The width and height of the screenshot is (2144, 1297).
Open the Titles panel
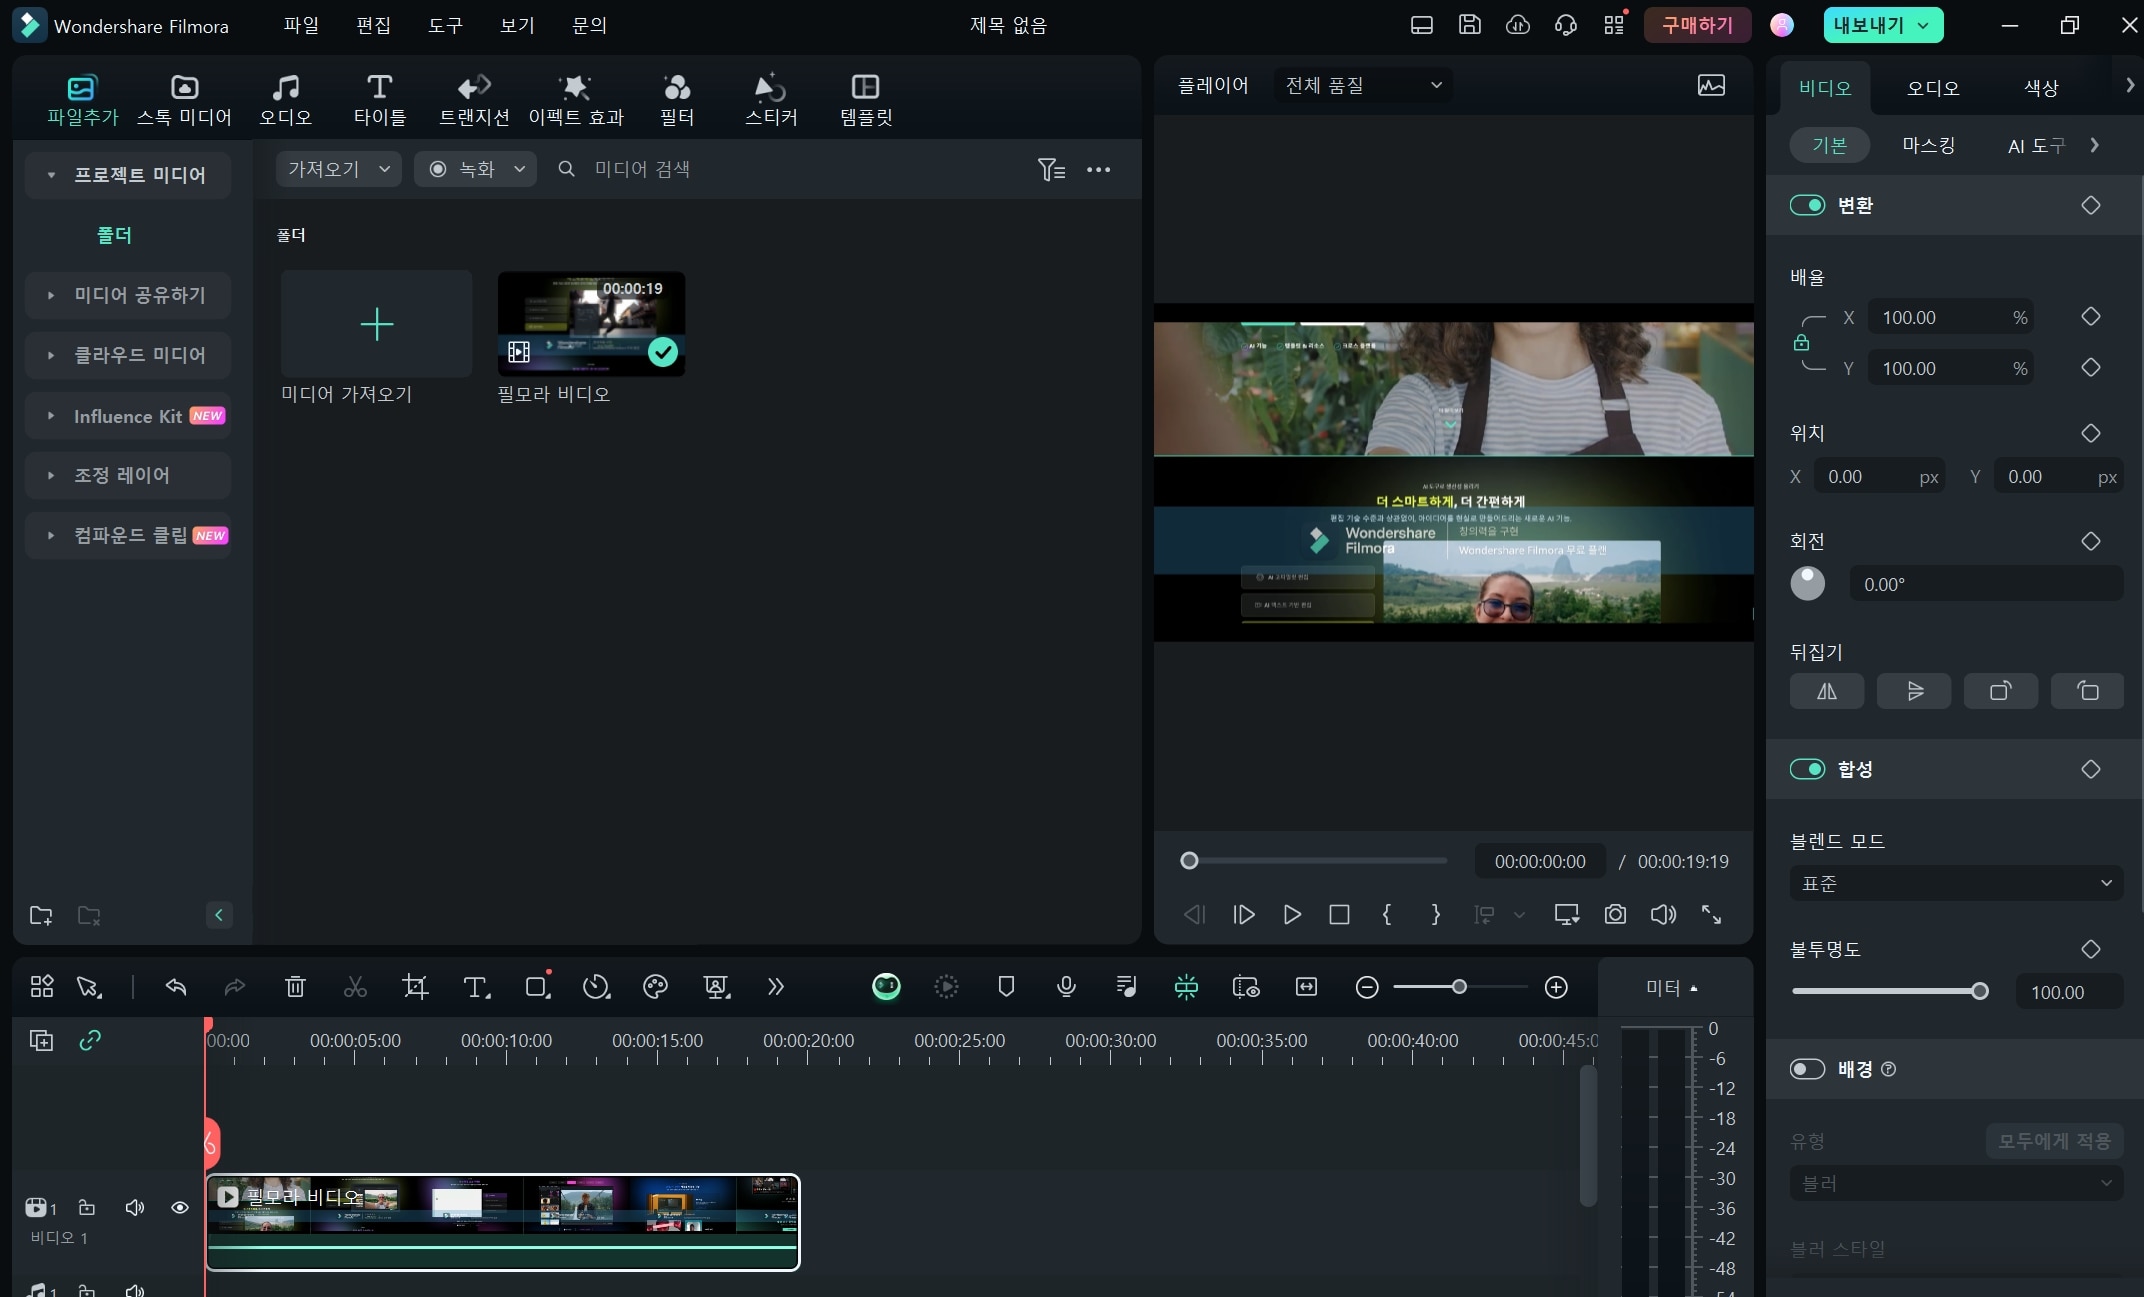click(380, 100)
